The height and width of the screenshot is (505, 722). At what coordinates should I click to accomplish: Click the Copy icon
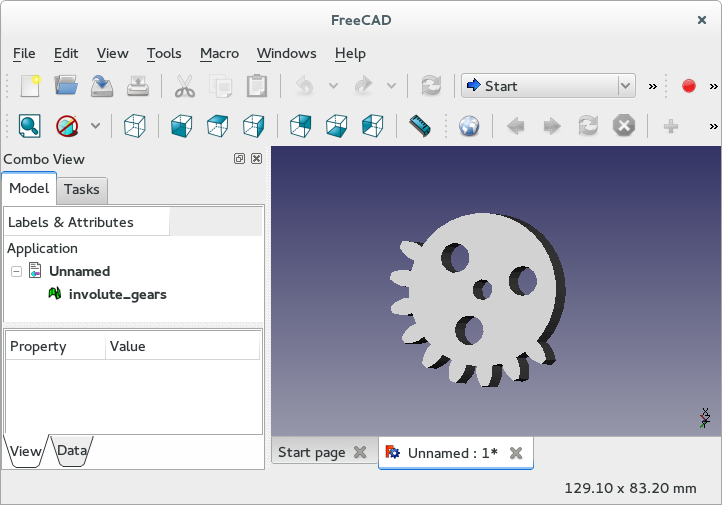click(221, 86)
